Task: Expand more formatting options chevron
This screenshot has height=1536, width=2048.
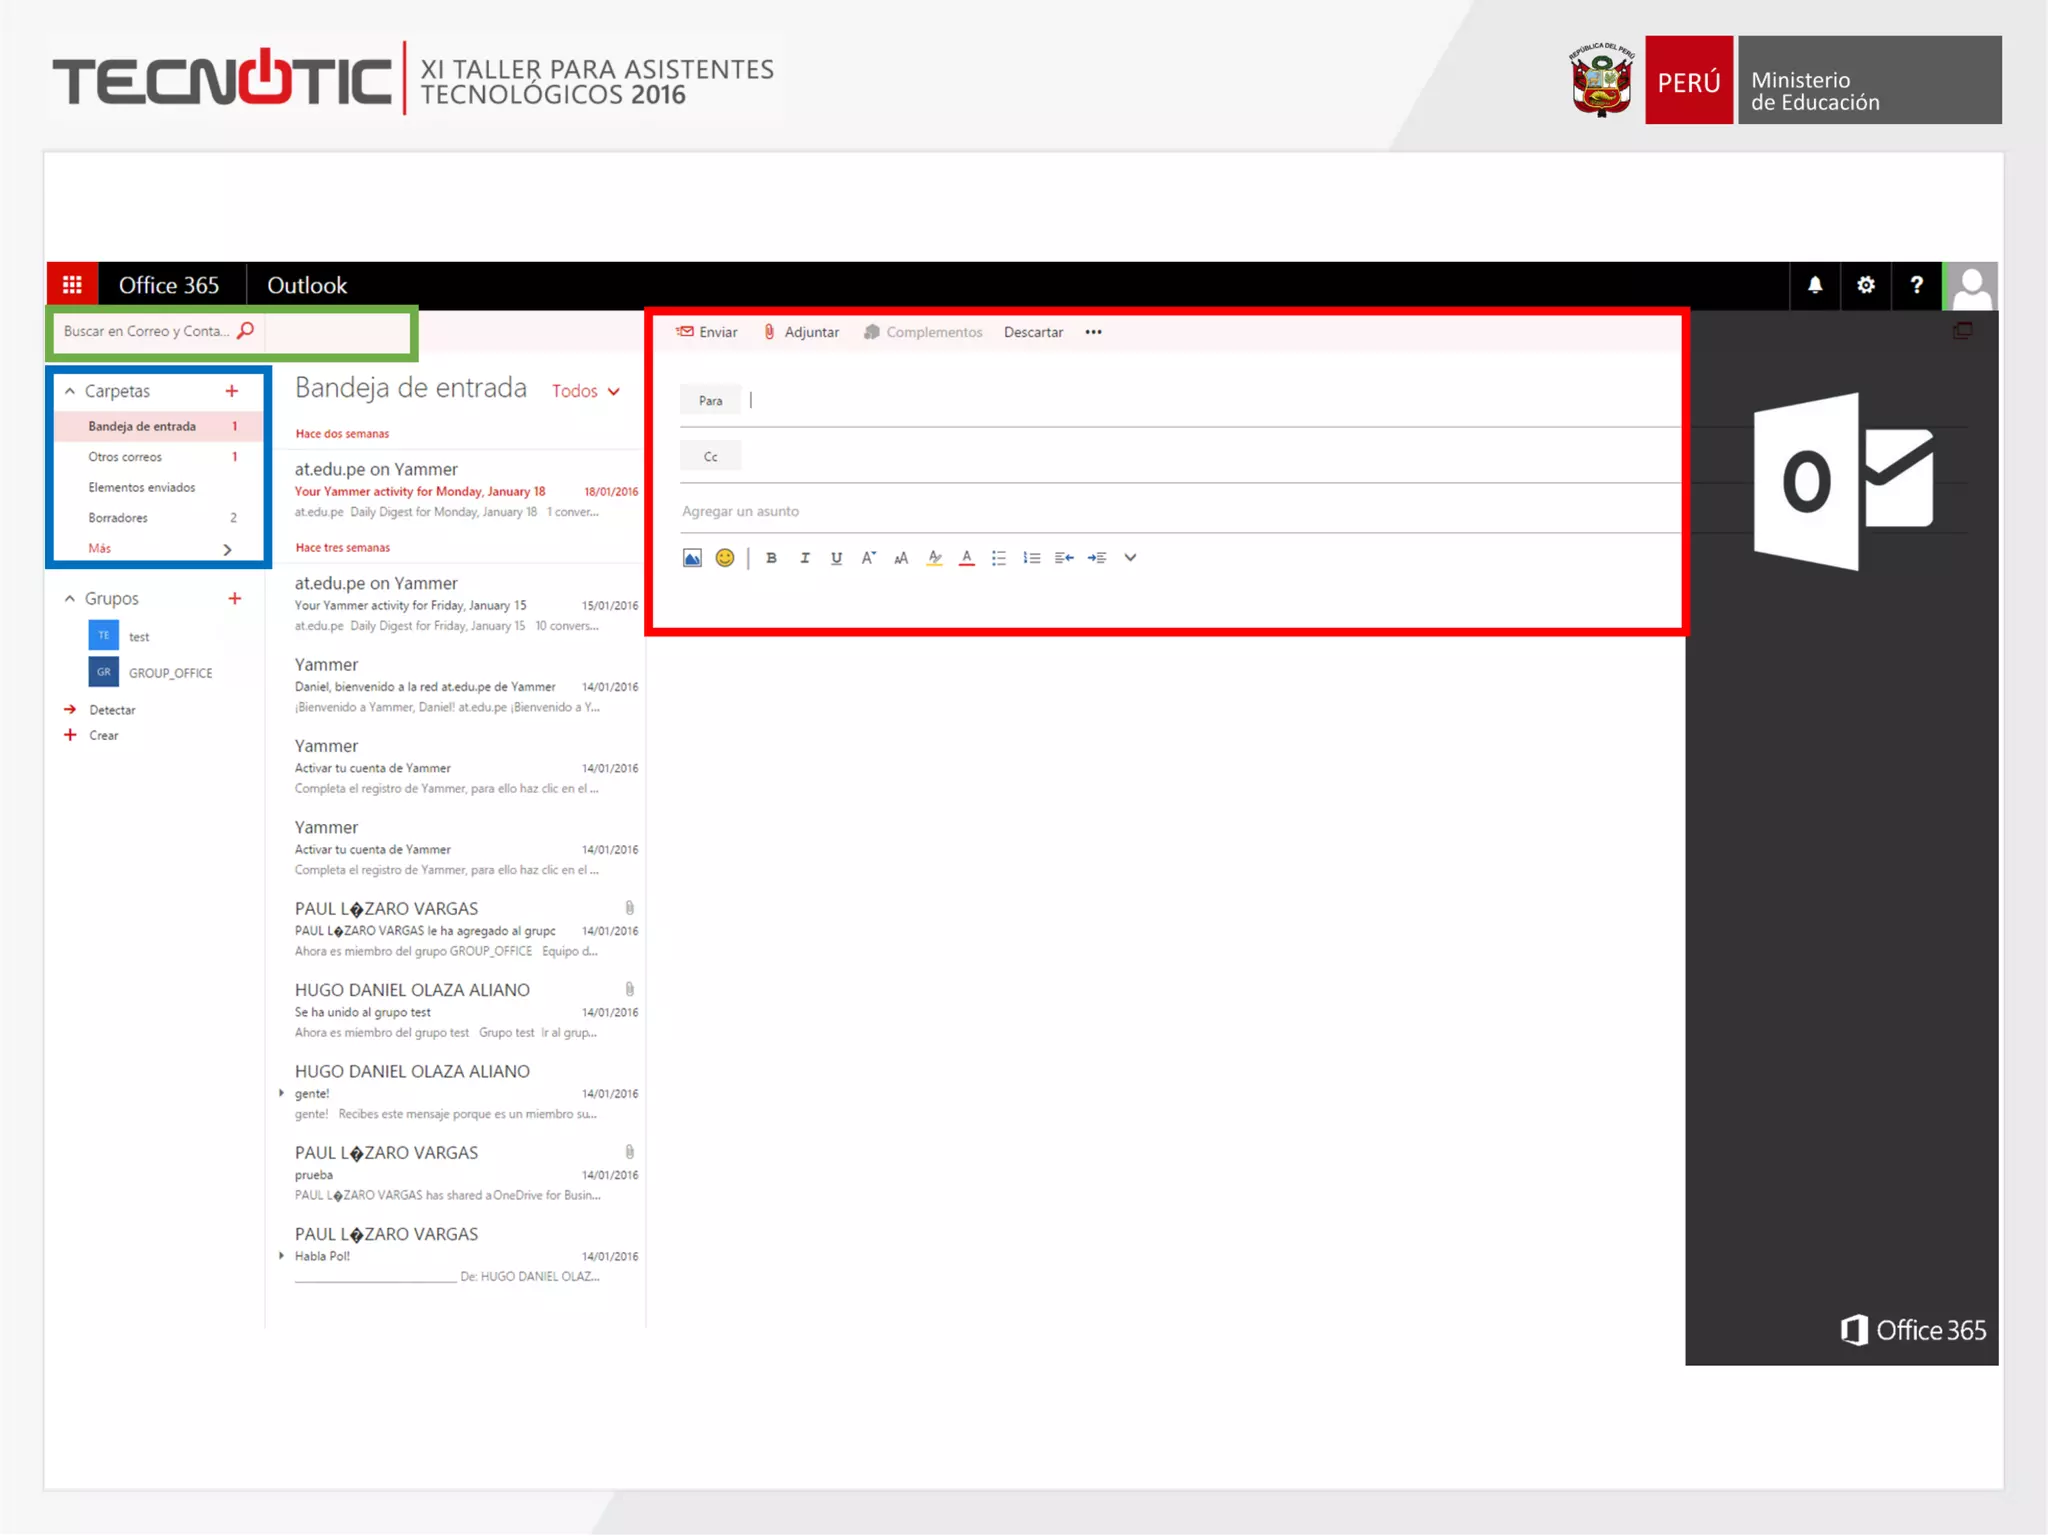Action: pyautogui.click(x=1130, y=558)
